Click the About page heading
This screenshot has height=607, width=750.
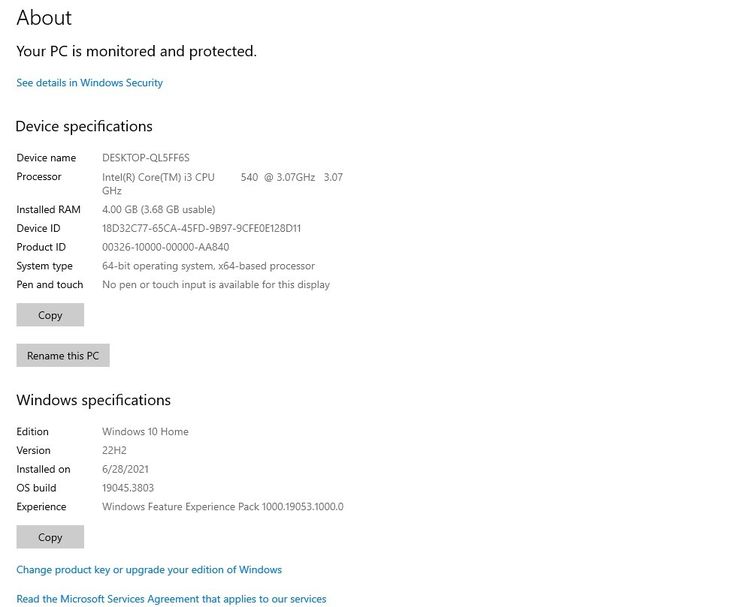[x=44, y=18]
